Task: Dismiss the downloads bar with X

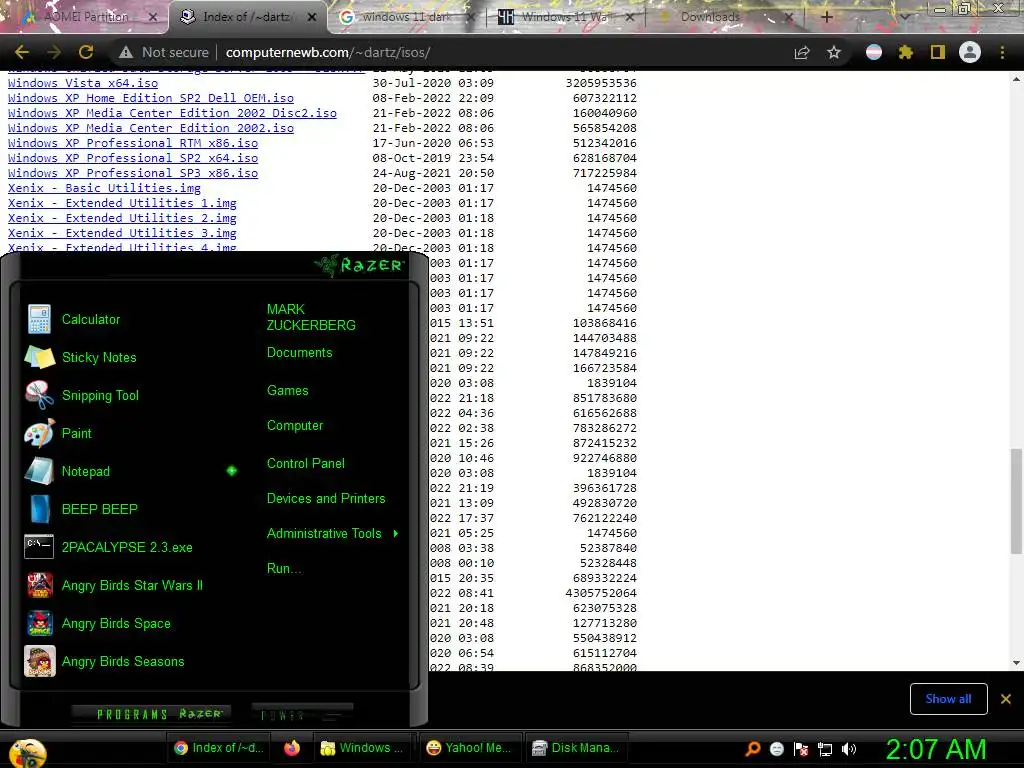Action: click(x=1006, y=699)
